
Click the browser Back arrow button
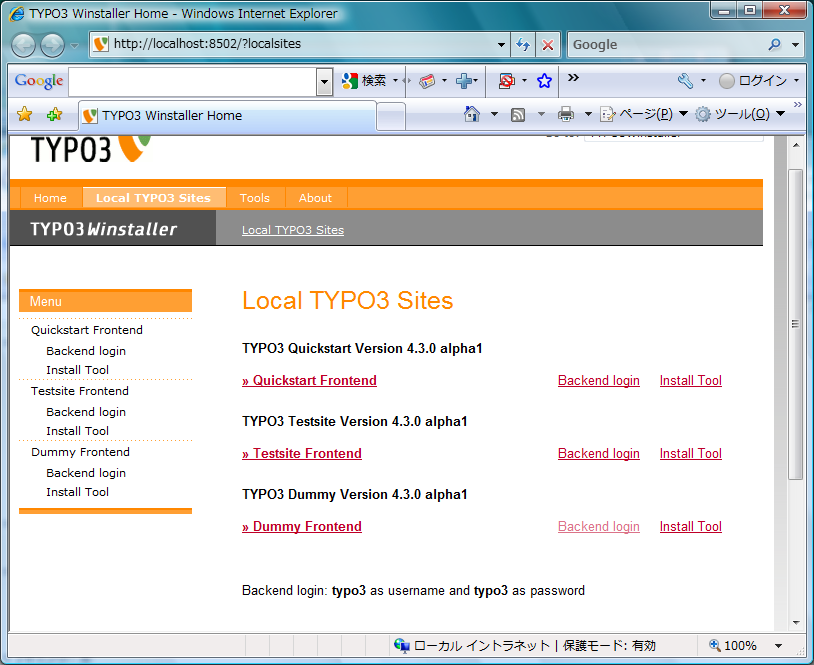25,45
